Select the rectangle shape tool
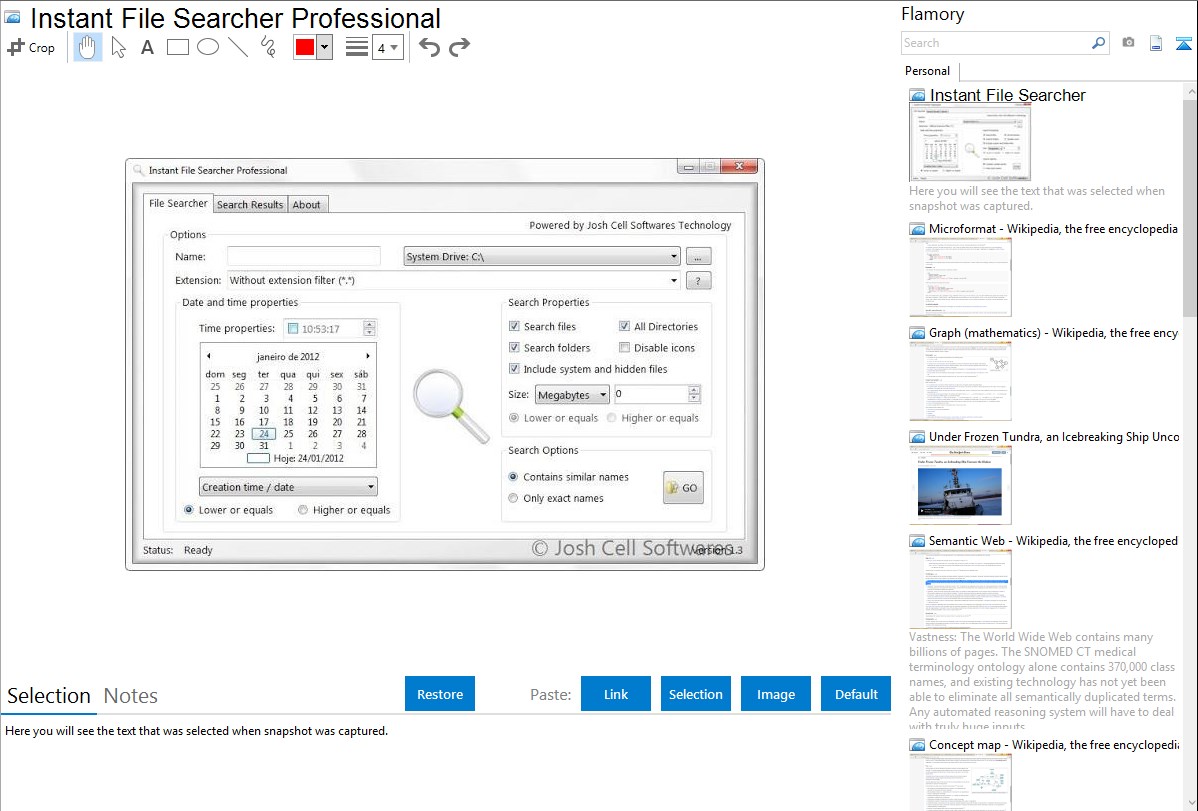The image size is (1198, 811). click(x=177, y=47)
